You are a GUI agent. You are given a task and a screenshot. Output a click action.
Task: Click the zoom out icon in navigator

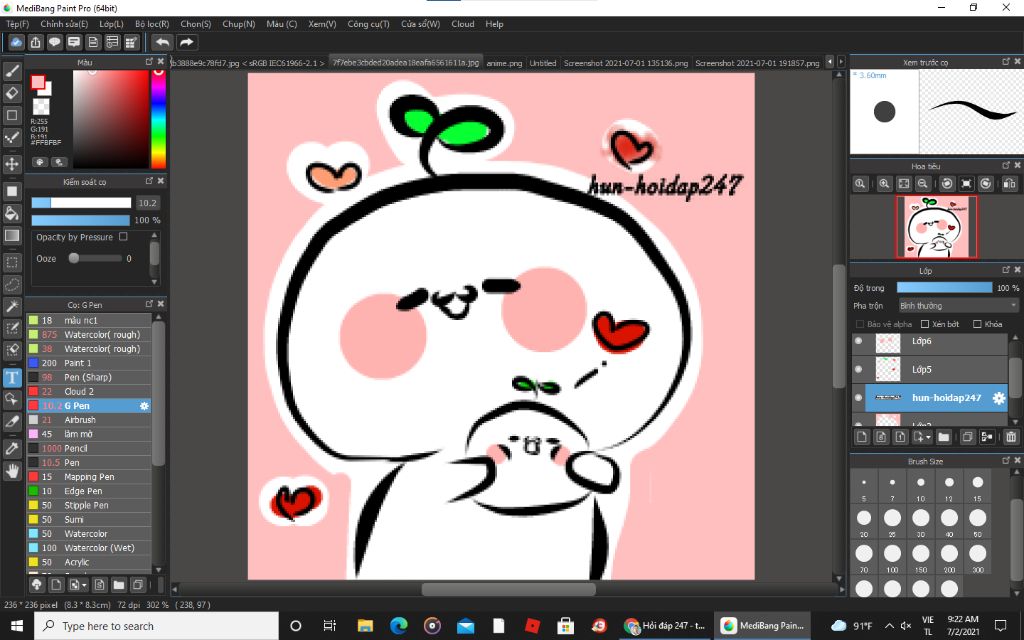coord(922,184)
